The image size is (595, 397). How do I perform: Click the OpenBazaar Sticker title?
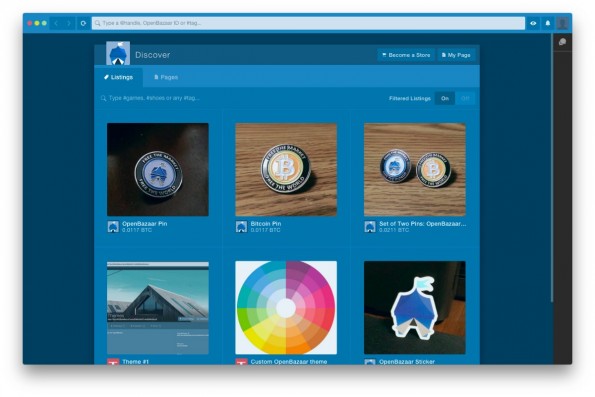(407, 362)
